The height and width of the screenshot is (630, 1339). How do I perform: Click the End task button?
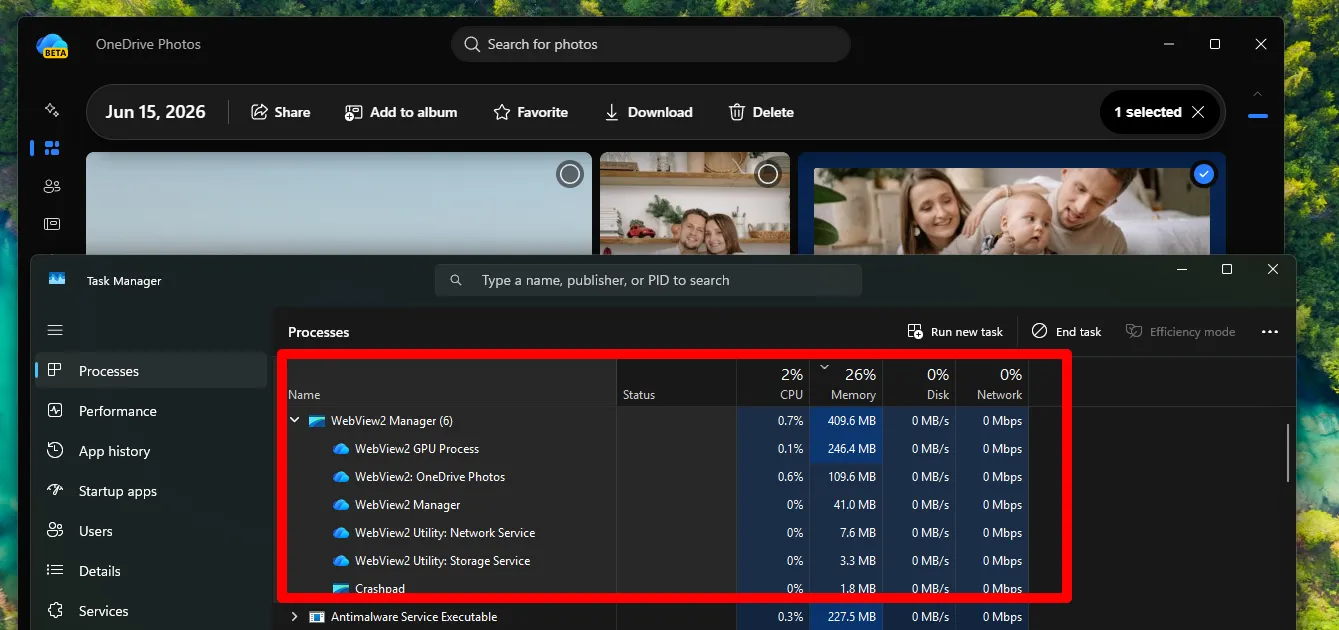pyautogui.click(x=1066, y=332)
